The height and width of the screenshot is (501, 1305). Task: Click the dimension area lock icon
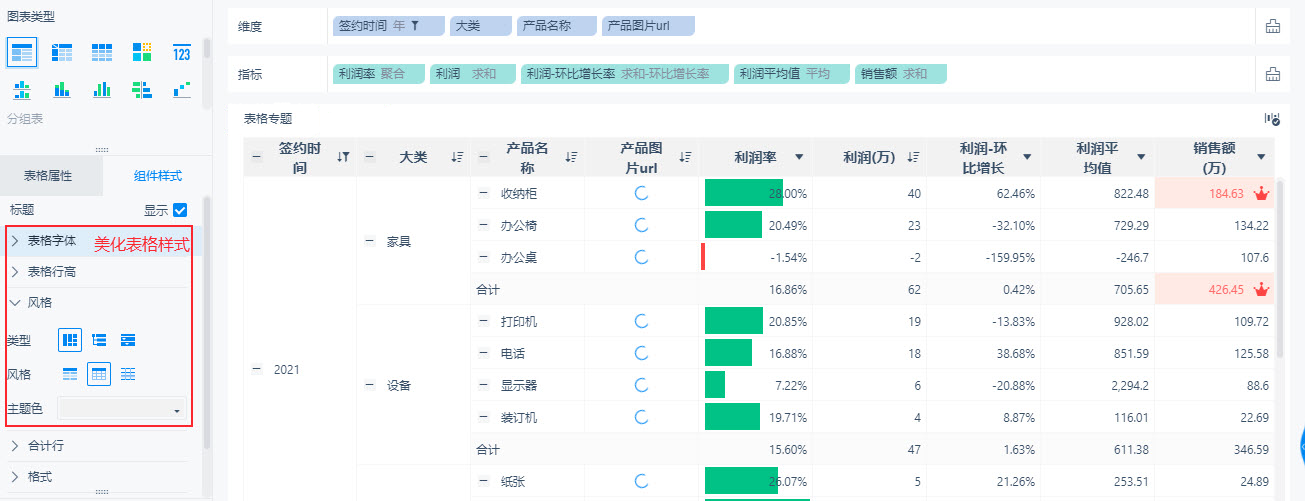pyautogui.click(x=1273, y=27)
